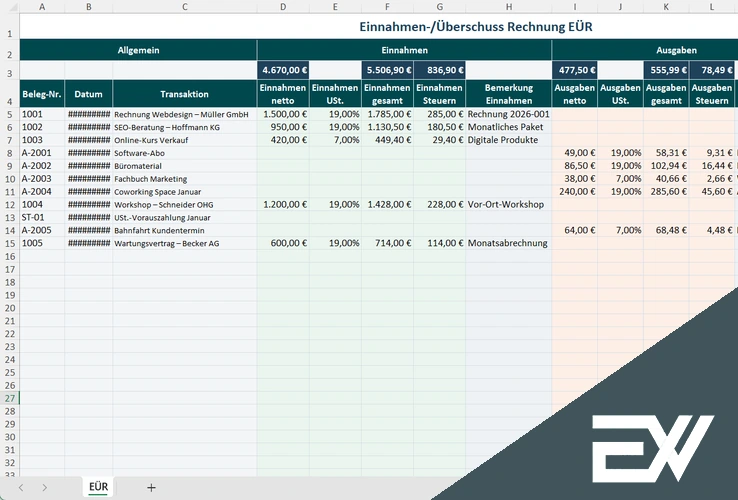Select the 4.670,00 € total cell
Image resolution: width=738 pixels, height=500 pixels.
coord(283,71)
